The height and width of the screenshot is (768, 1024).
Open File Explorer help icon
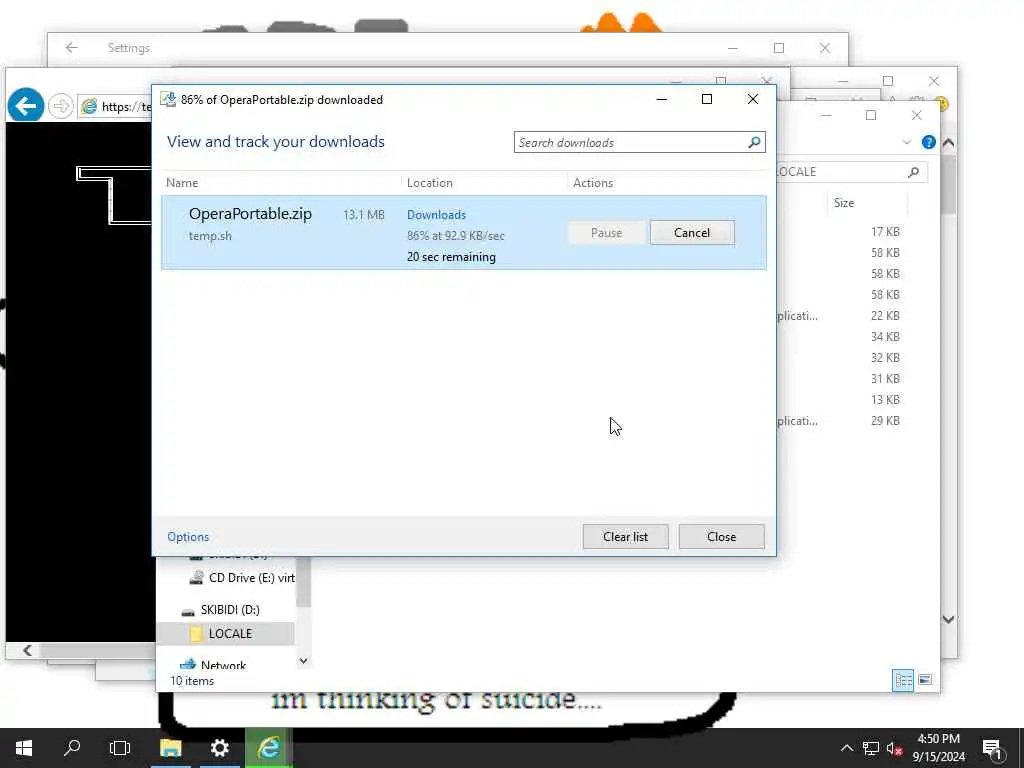(928, 142)
